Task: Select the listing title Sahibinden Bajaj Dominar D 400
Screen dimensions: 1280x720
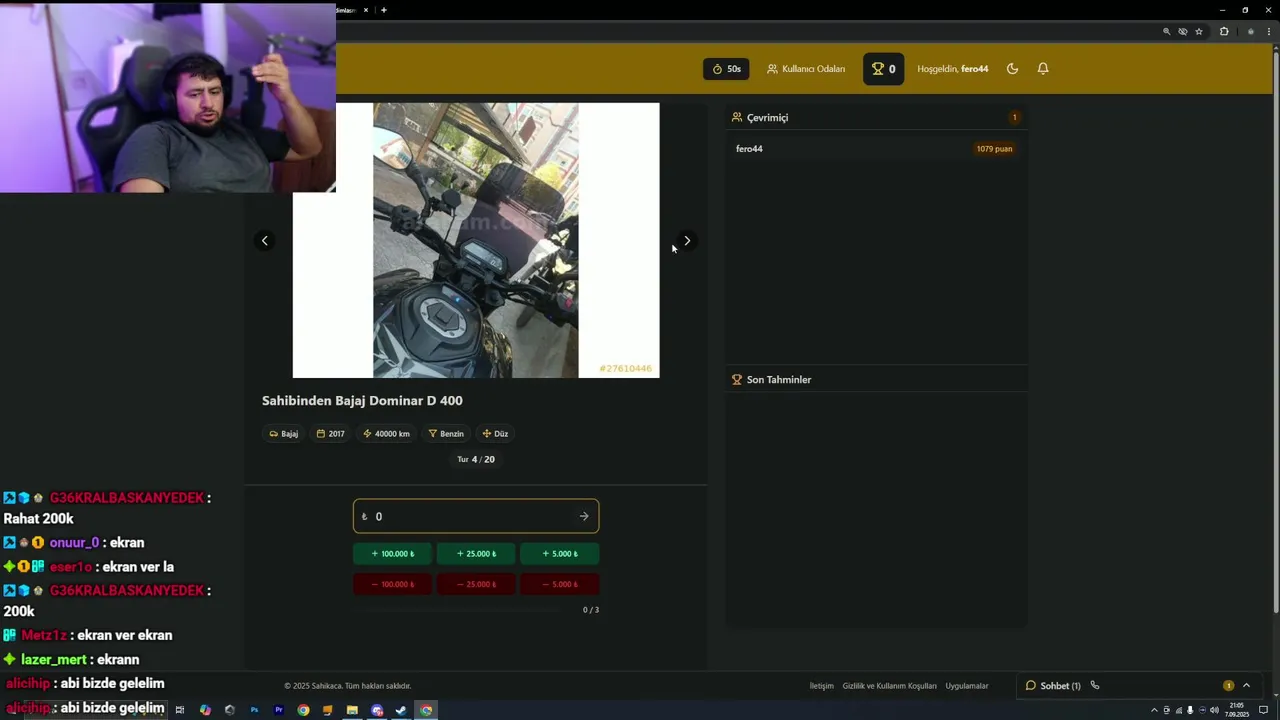Action: pos(362,401)
